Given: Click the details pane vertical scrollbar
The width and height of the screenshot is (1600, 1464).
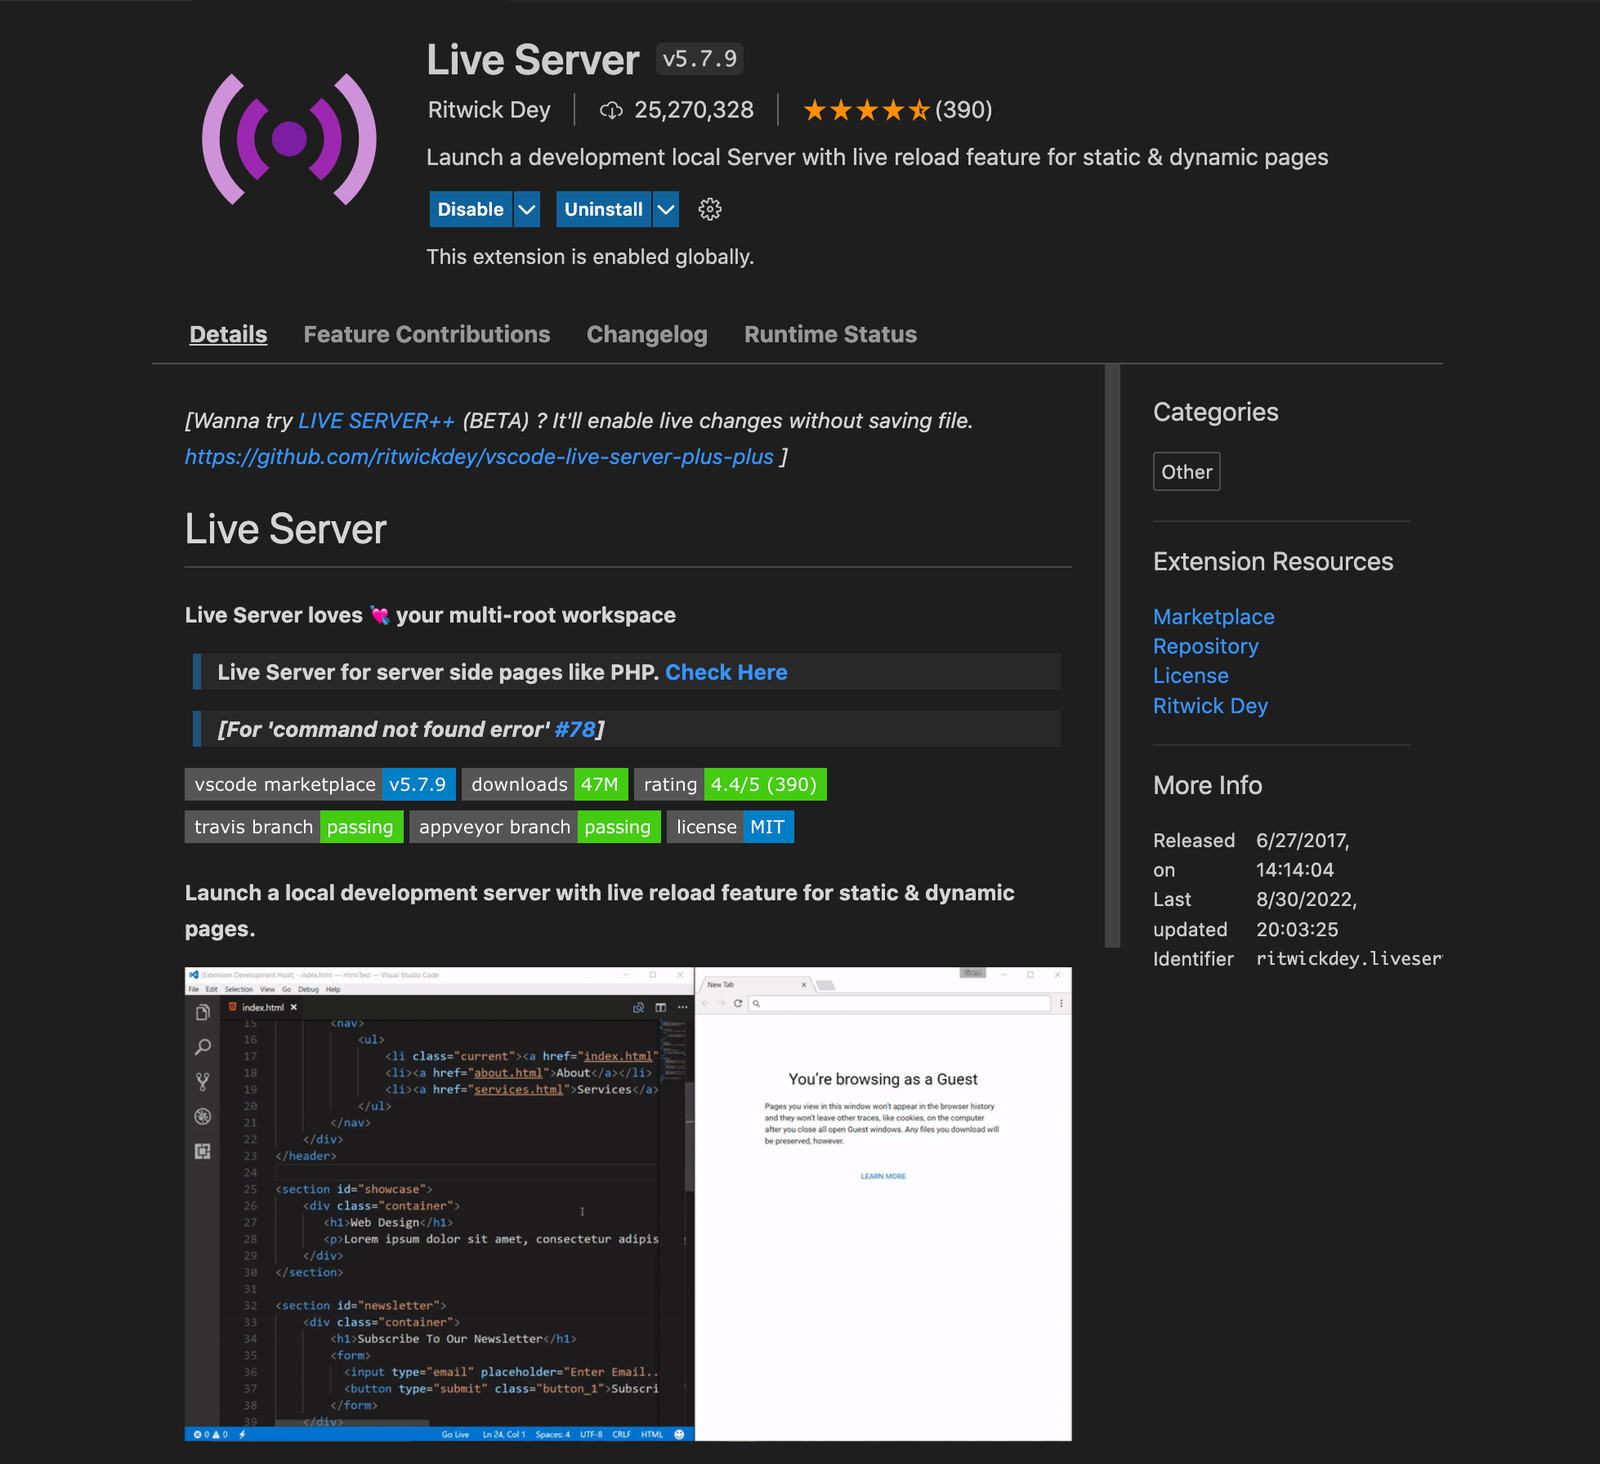Looking at the screenshot, I should [1112, 655].
